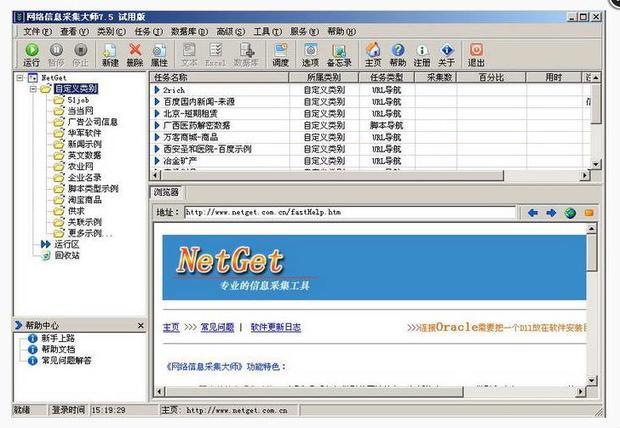Click task list vertical scrollbar down arrow
Screen dimensions: 620x428
596,164
